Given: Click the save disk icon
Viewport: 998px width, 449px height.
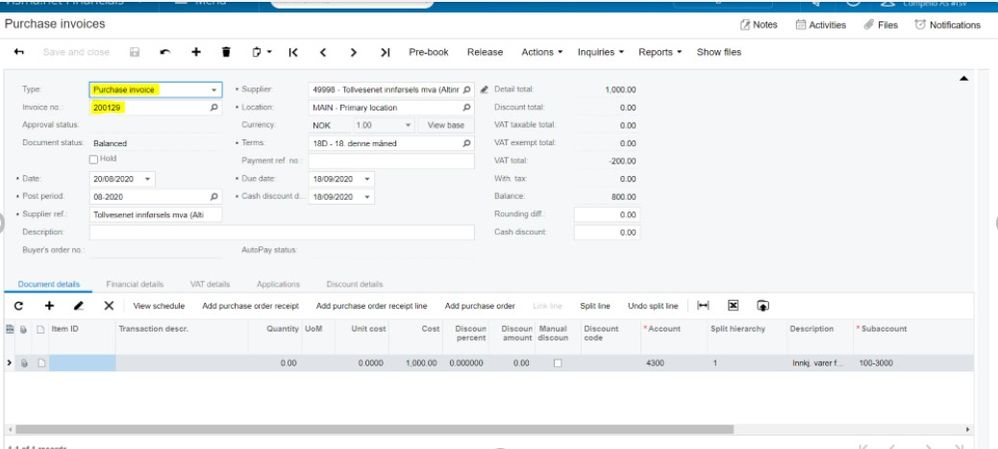Looking at the screenshot, I should (x=134, y=52).
